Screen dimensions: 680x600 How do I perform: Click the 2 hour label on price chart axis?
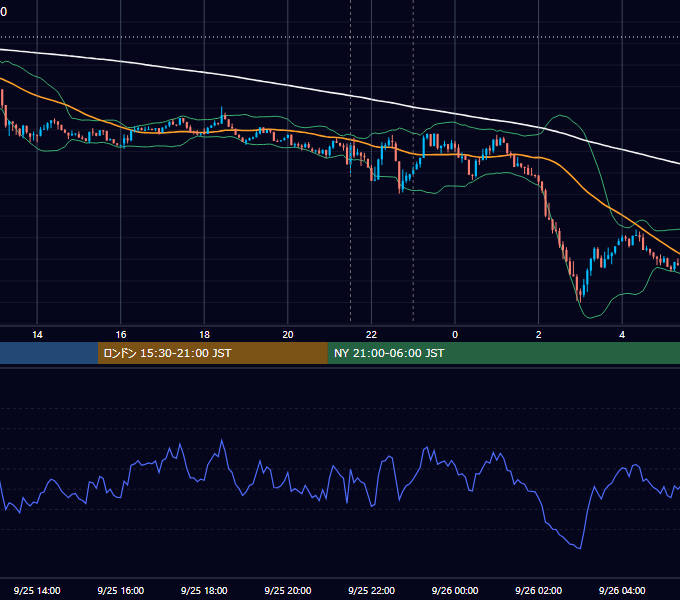[539, 335]
